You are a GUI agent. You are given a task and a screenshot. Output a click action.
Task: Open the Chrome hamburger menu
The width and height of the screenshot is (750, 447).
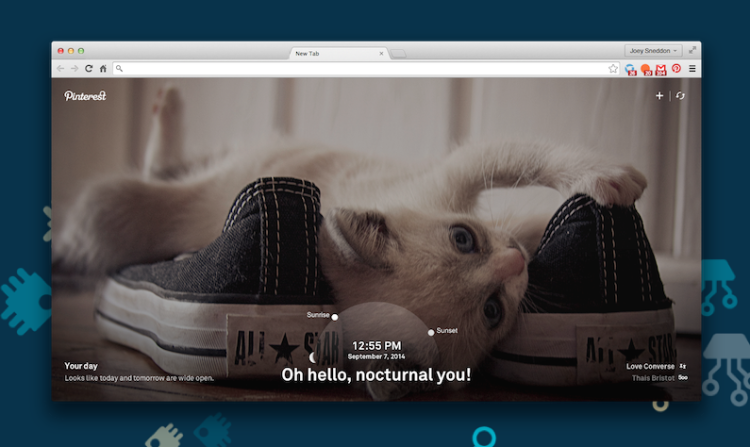[692, 69]
